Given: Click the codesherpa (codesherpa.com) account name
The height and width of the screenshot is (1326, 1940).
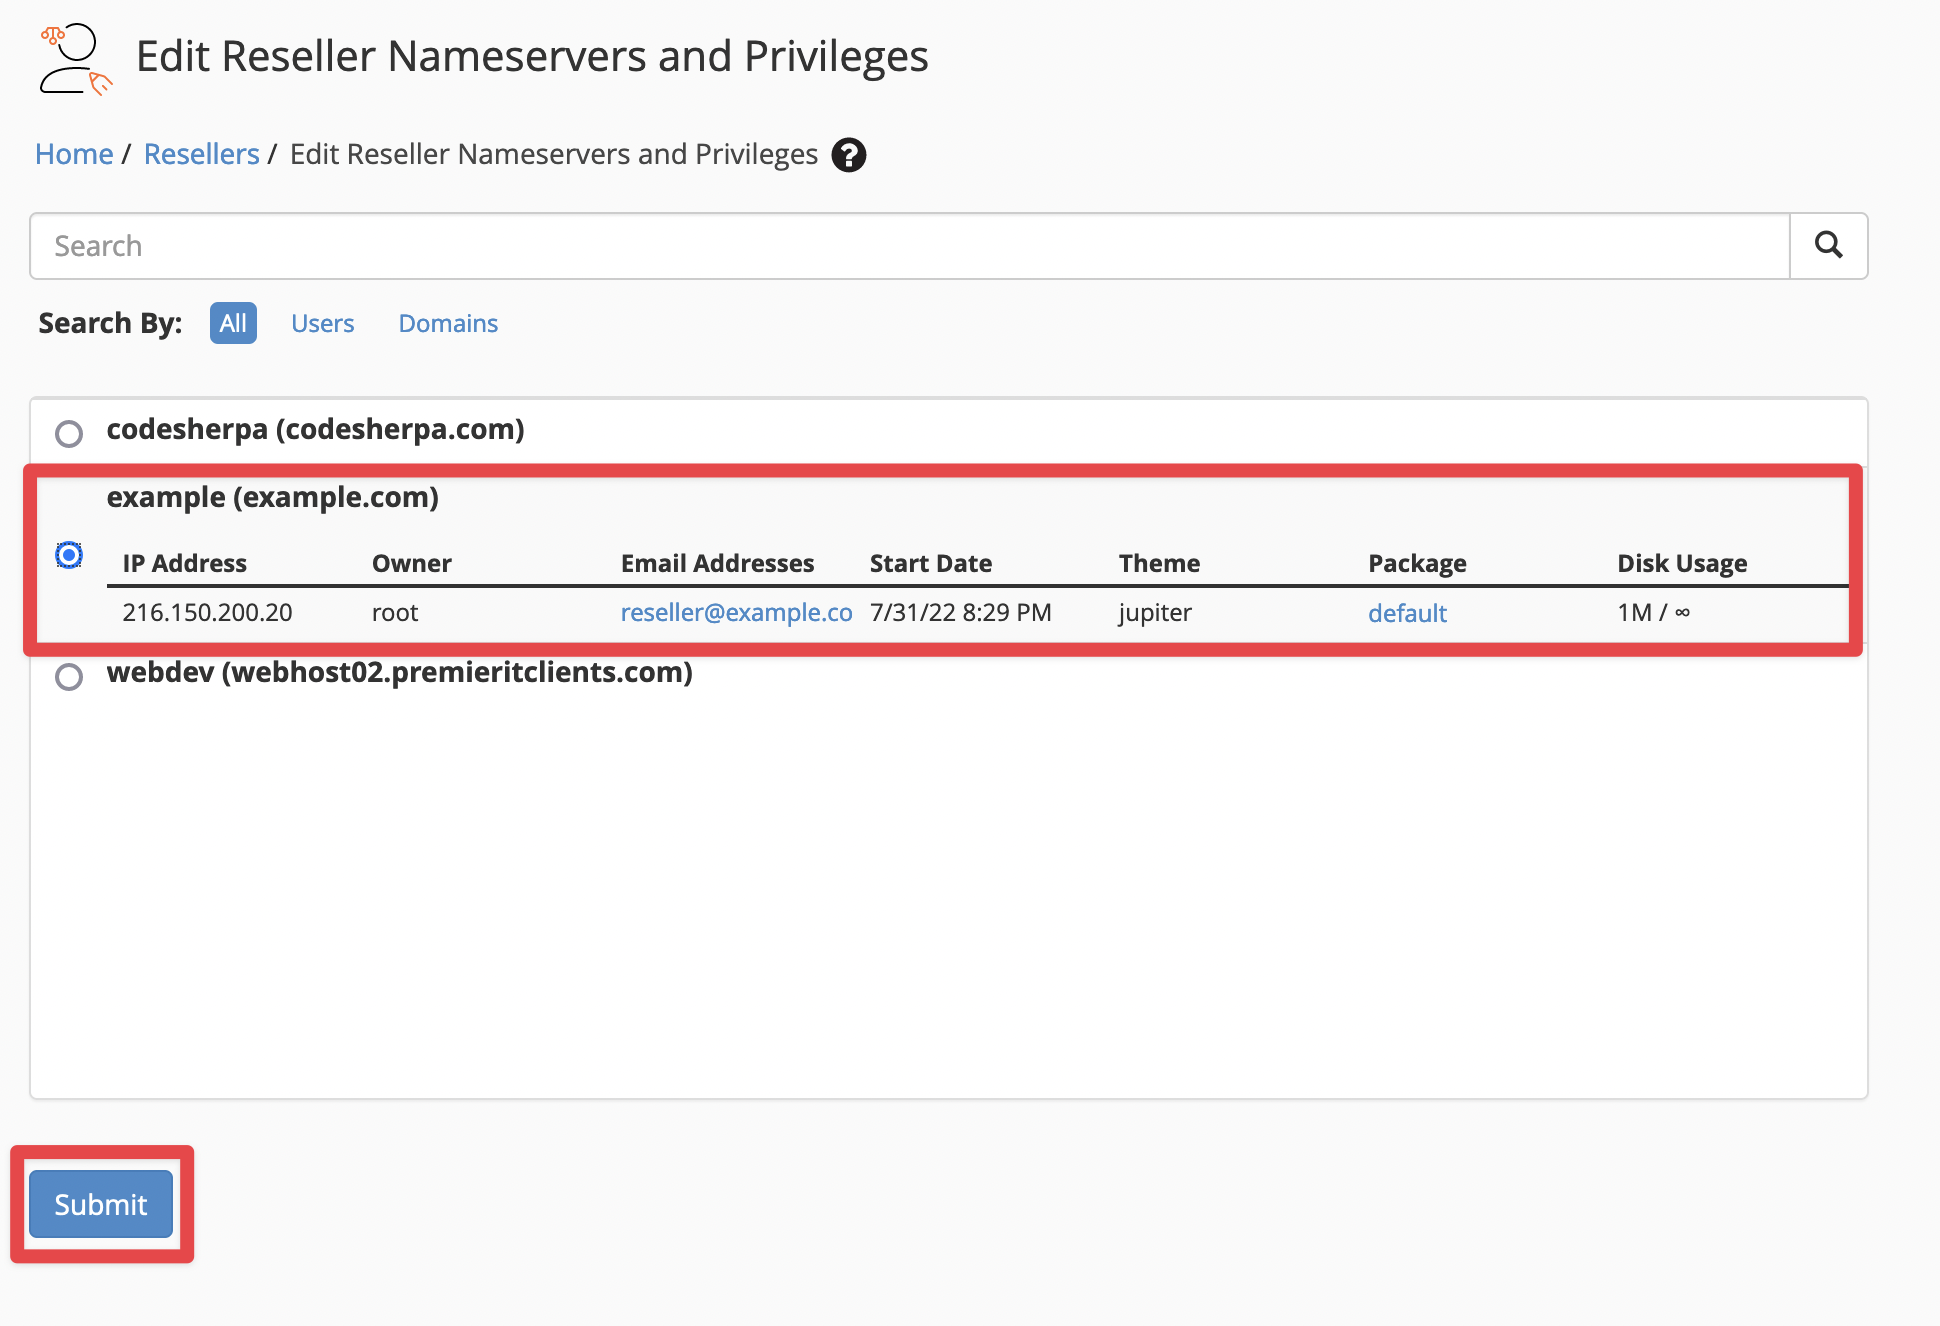Looking at the screenshot, I should pyautogui.click(x=316, y=429).
